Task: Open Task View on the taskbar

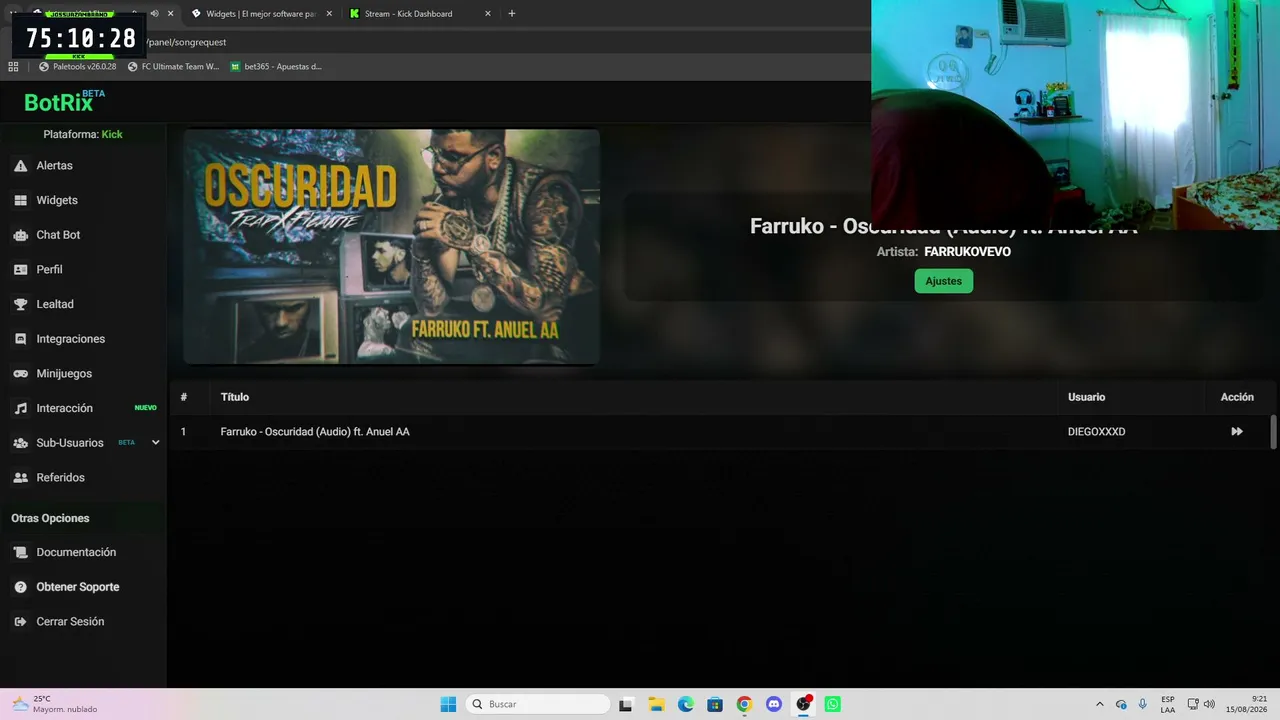Action: [x=626, y=704]
